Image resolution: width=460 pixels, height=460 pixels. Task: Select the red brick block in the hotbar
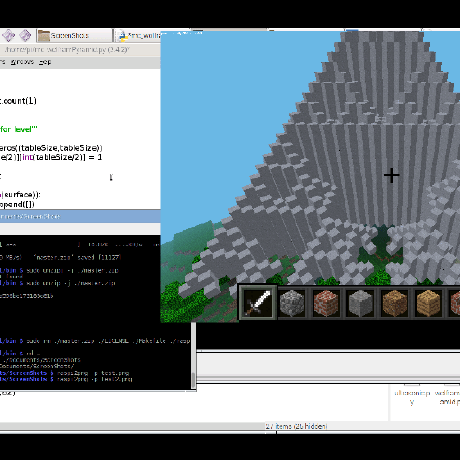coord(326,303)
